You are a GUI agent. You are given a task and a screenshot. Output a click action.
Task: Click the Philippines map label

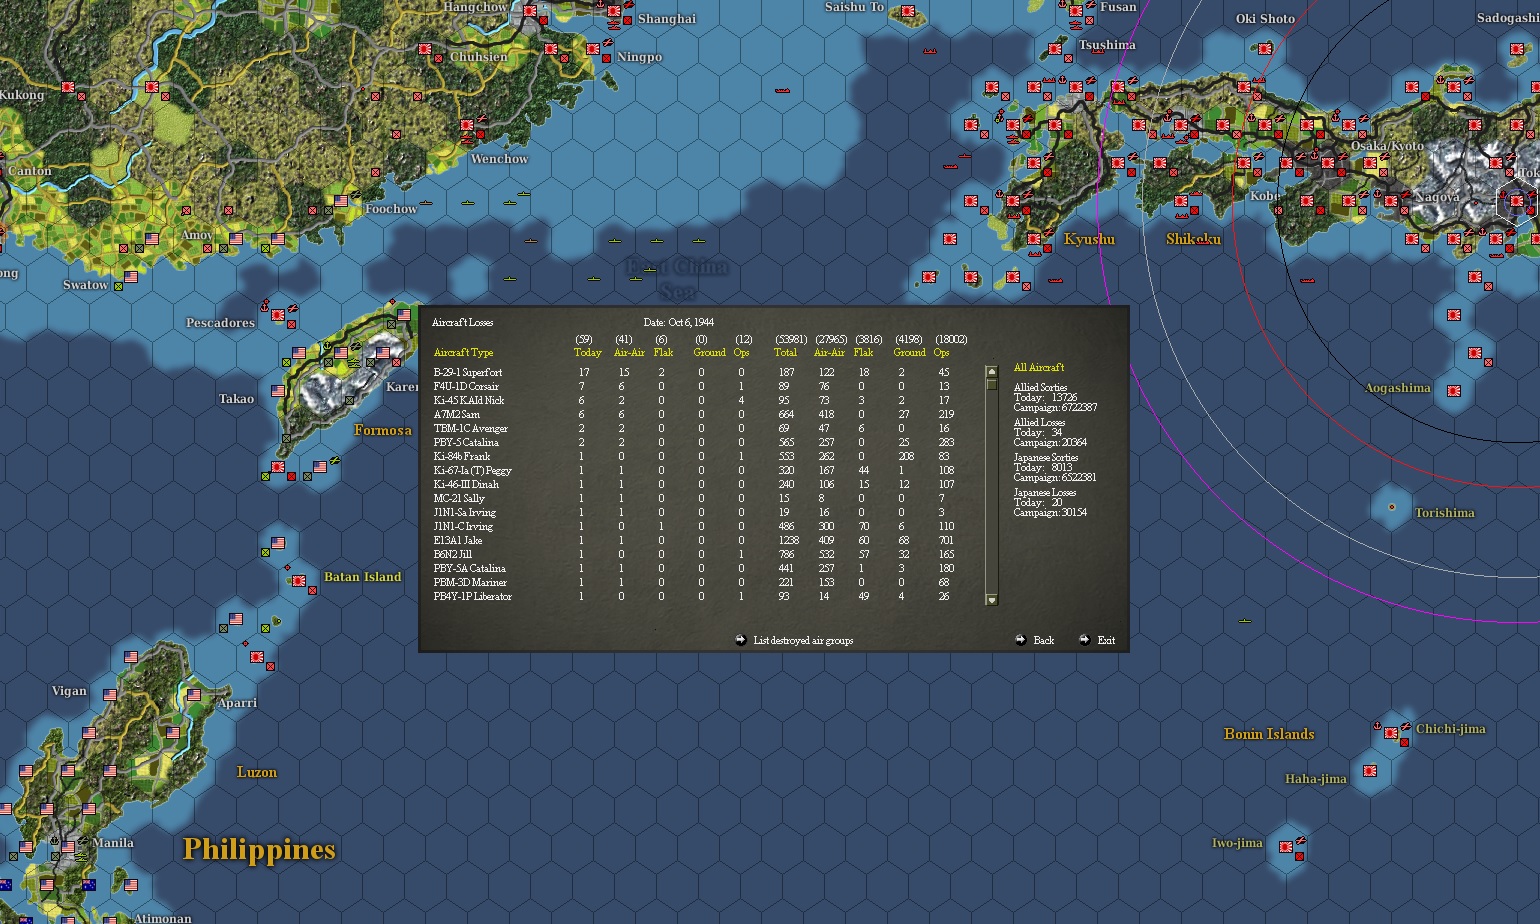(259, 849)
